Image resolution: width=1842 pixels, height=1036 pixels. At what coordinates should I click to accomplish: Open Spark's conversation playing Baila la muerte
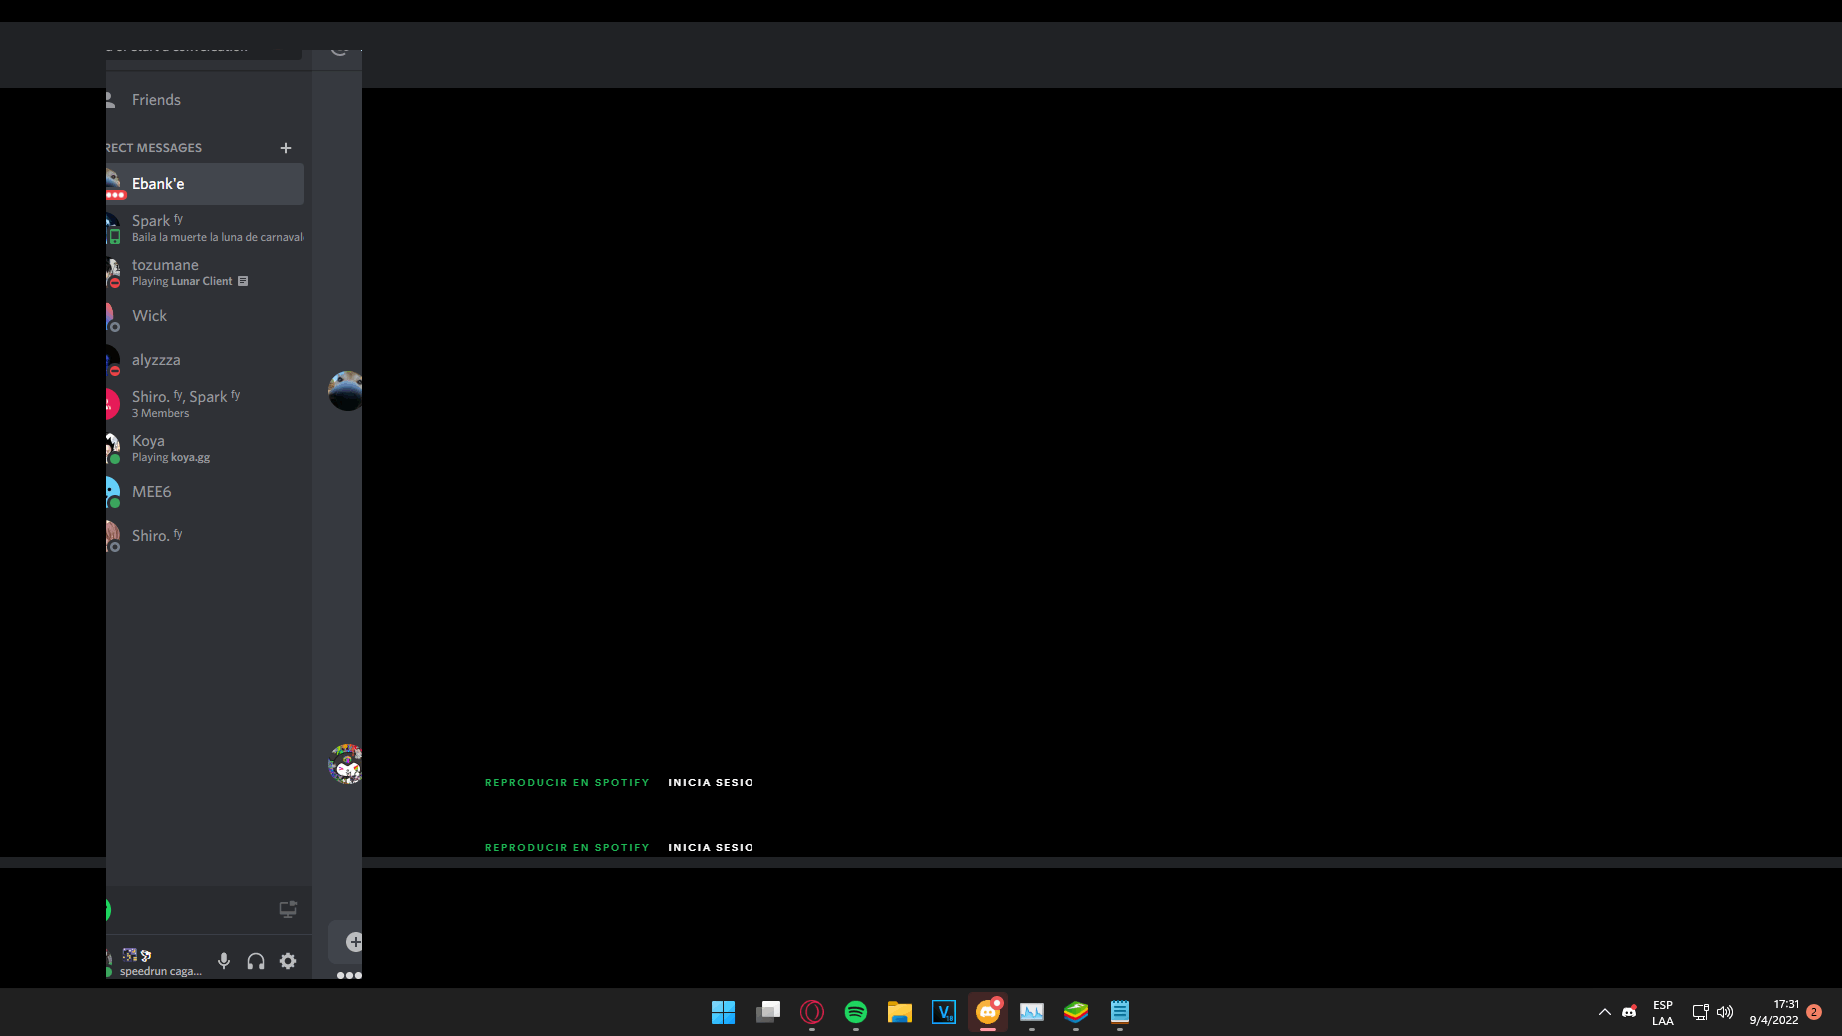pos(205,228)
